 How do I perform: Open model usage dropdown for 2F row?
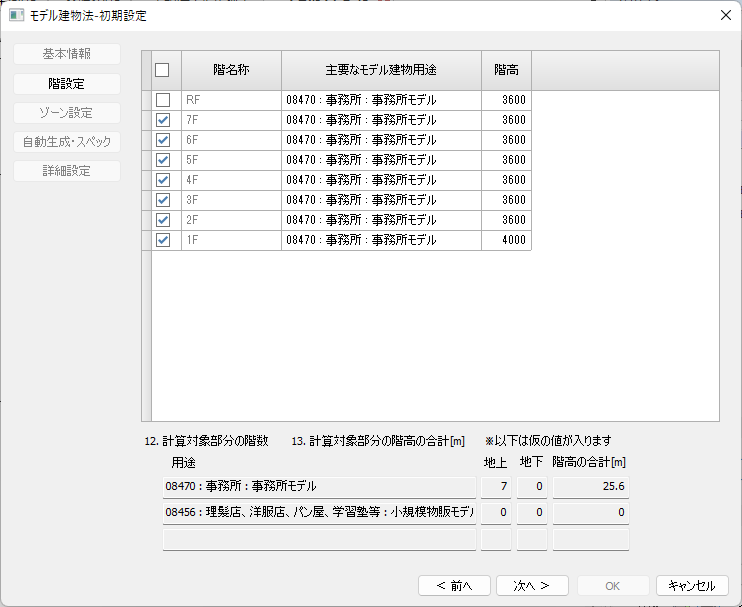click(x=381, y=220)
